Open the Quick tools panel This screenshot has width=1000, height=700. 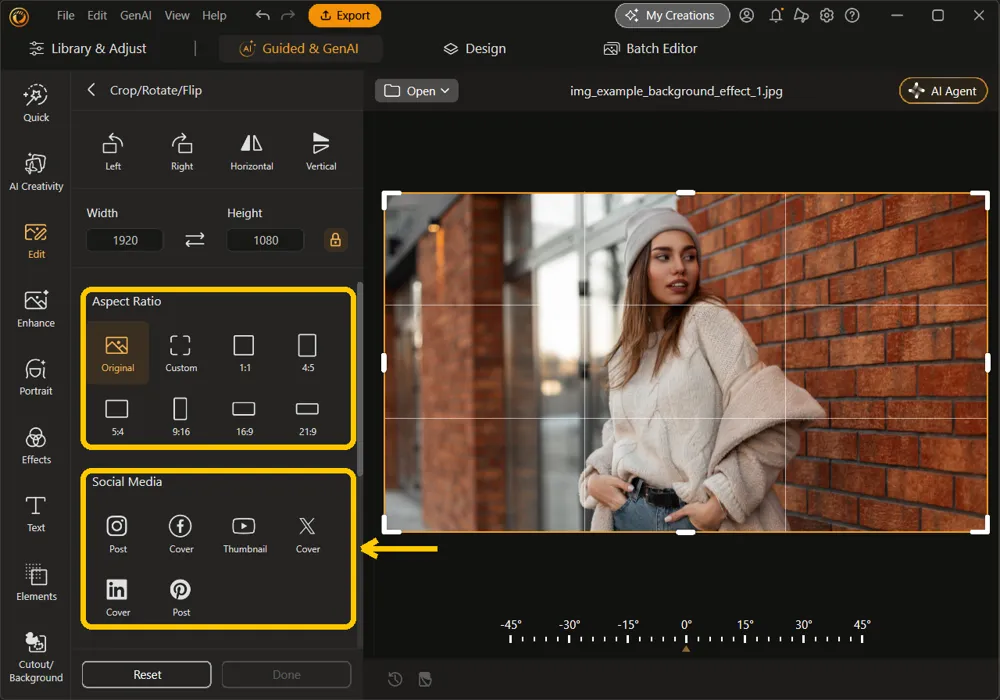click(x=36, y=103)
